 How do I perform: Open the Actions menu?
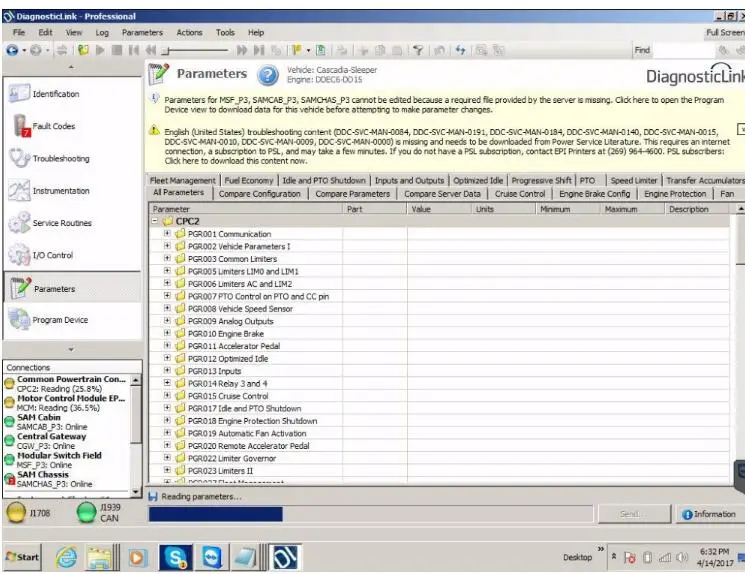(x=189, y=33)
